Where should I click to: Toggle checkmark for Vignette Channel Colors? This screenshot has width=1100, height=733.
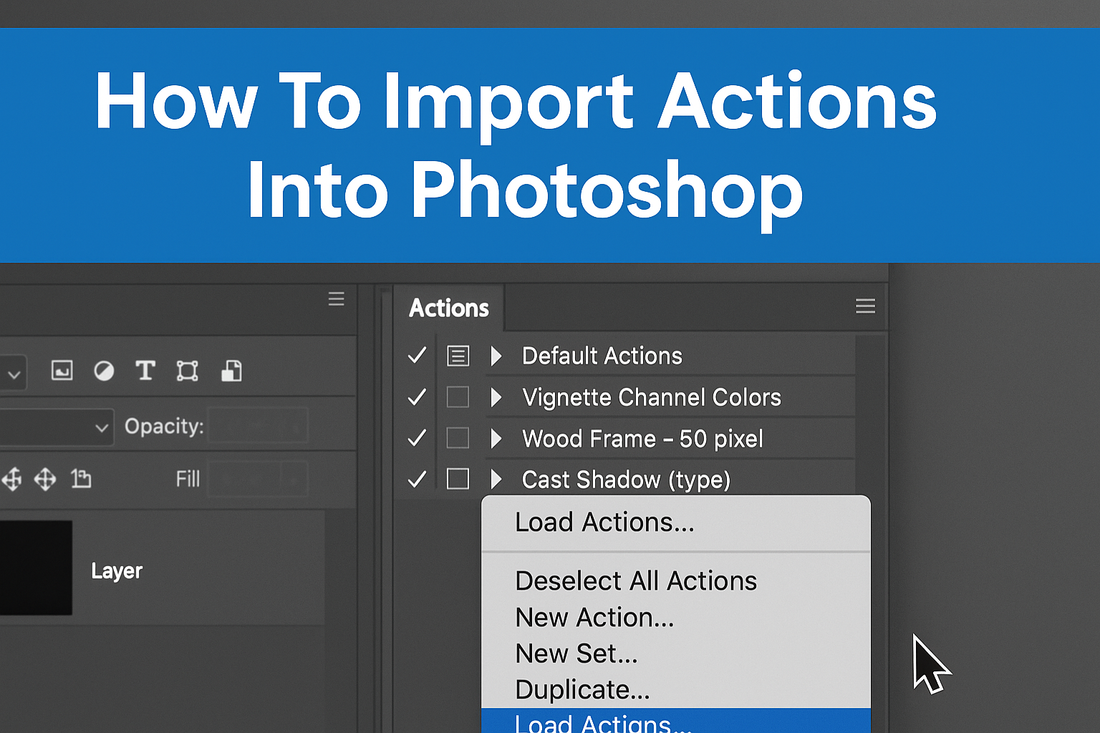[417, 397]
